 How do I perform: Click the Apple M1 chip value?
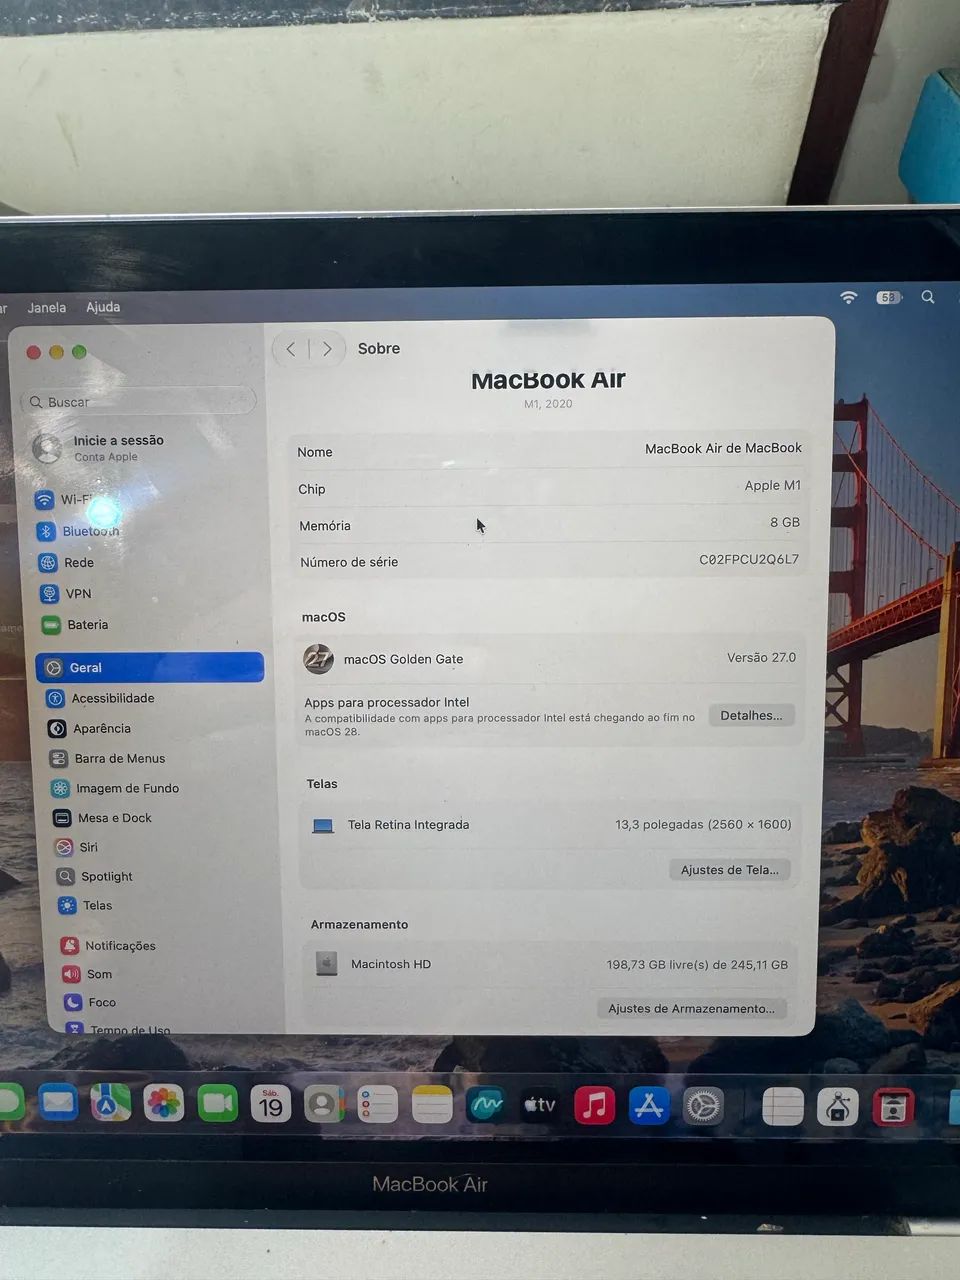pyautogui.click(x=773, y=485)
